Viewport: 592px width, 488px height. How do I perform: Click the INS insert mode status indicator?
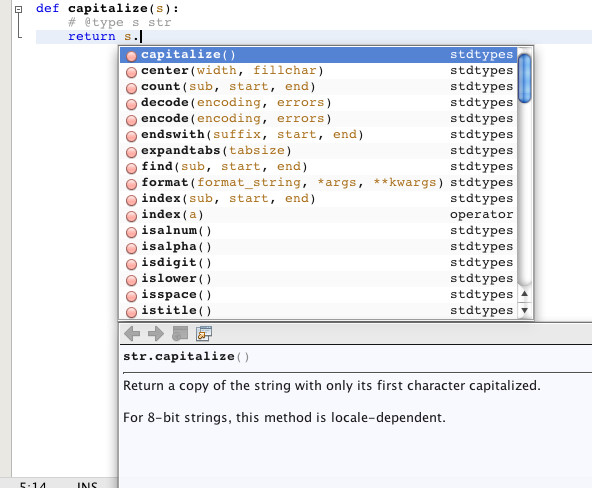click(x=87, y=484)
